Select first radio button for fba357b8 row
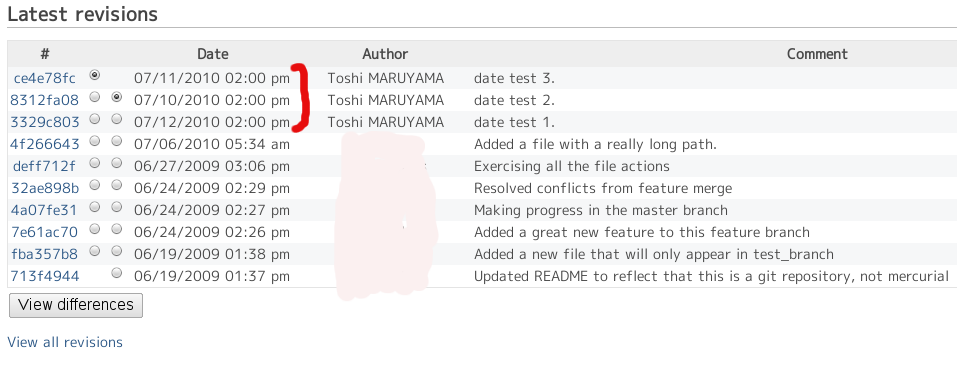The height and width of the screenshot is (367, 957). point(95,250)
